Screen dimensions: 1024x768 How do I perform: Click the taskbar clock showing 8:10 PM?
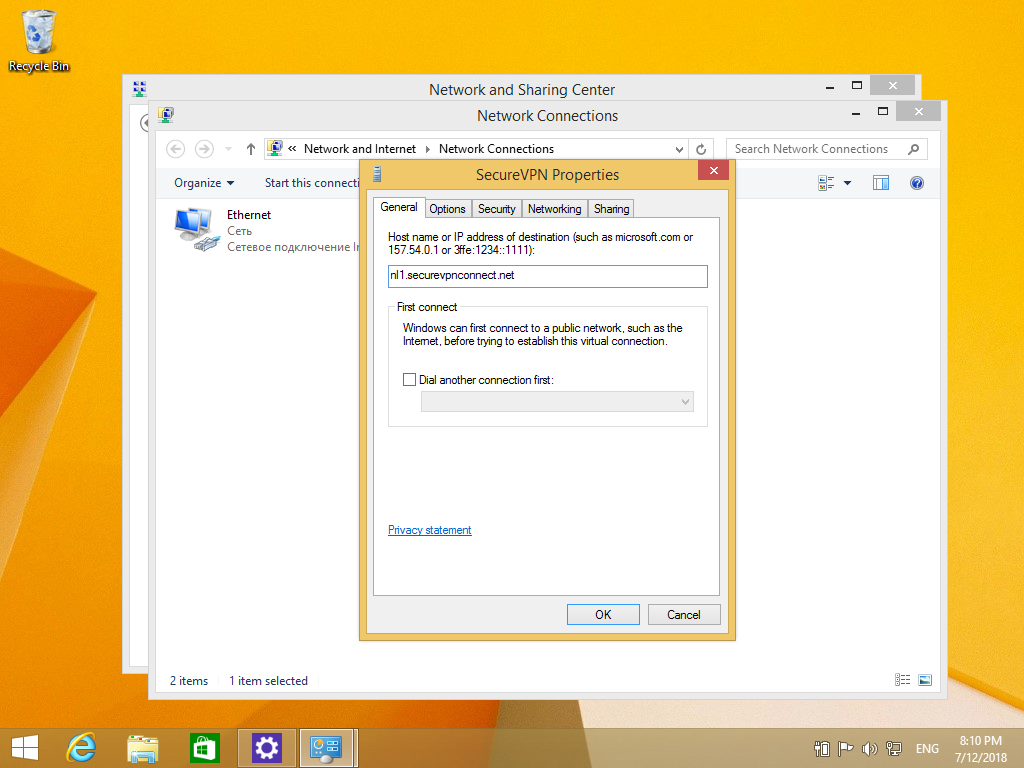(x=981, y=749)
